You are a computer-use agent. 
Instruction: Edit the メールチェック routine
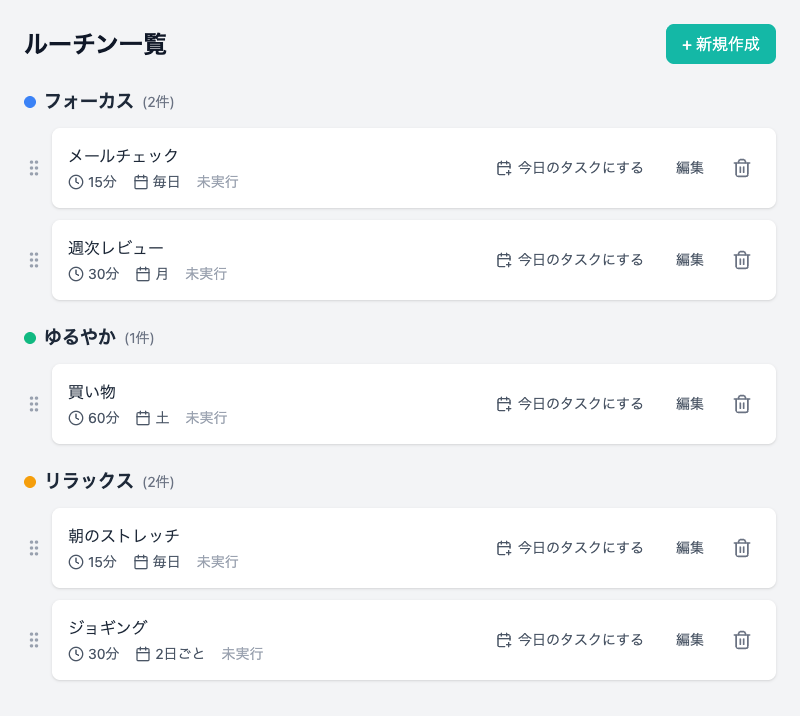pos(690,168)
